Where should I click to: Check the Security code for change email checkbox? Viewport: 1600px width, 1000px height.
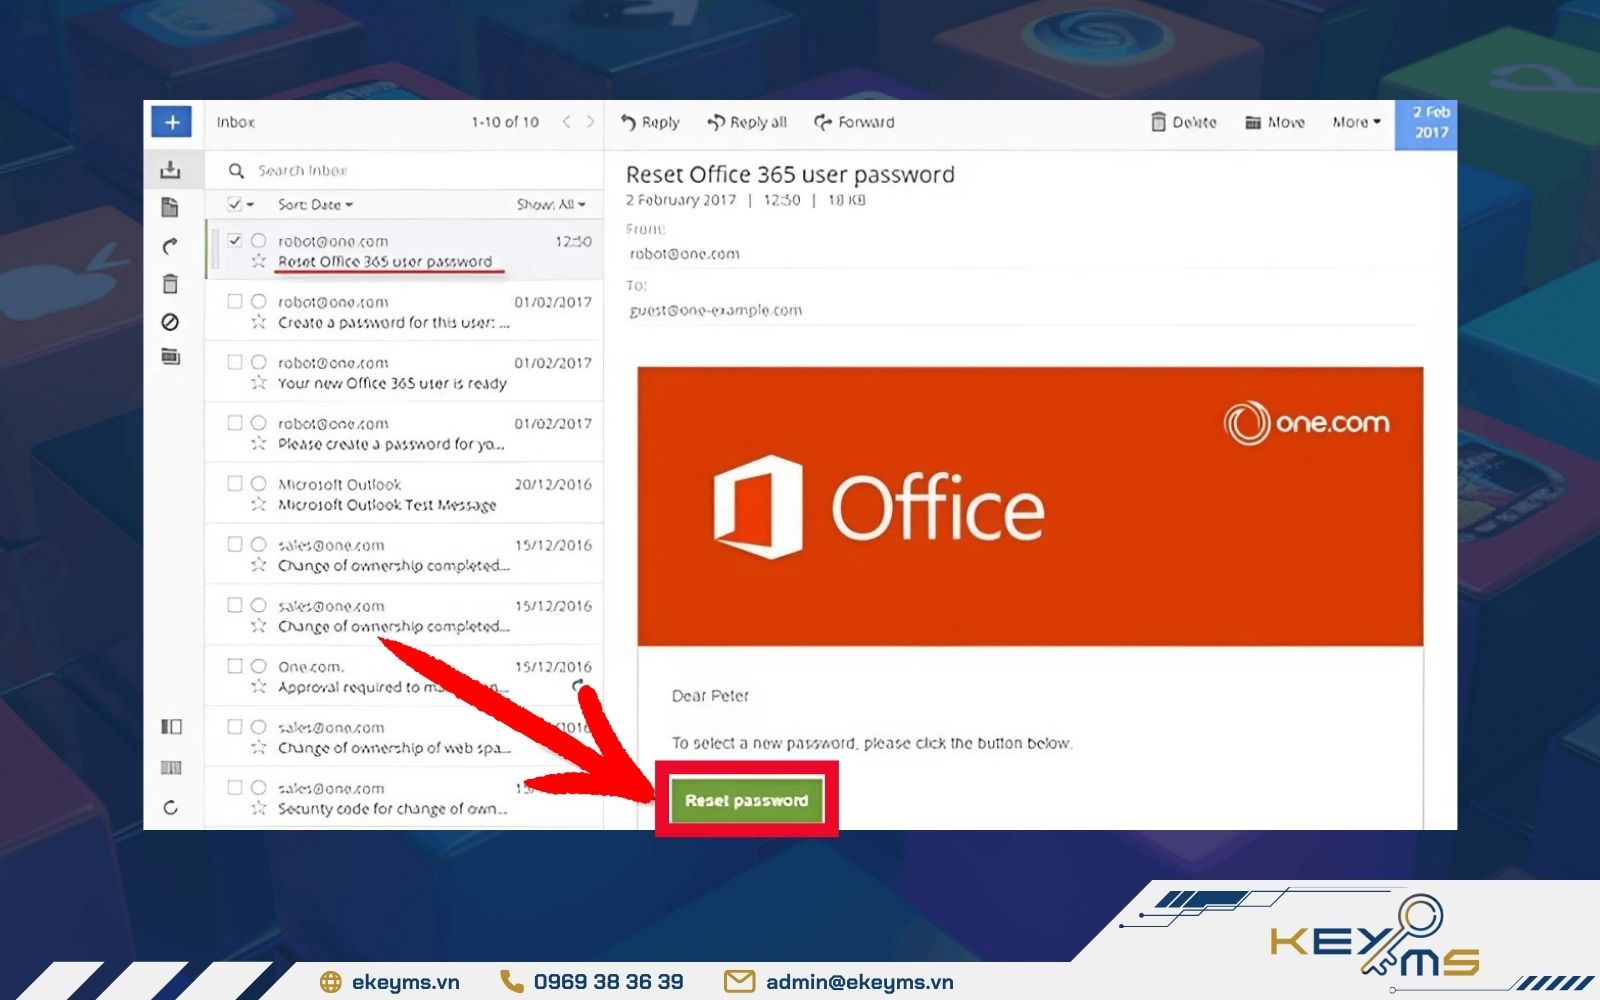click(234, 787)
